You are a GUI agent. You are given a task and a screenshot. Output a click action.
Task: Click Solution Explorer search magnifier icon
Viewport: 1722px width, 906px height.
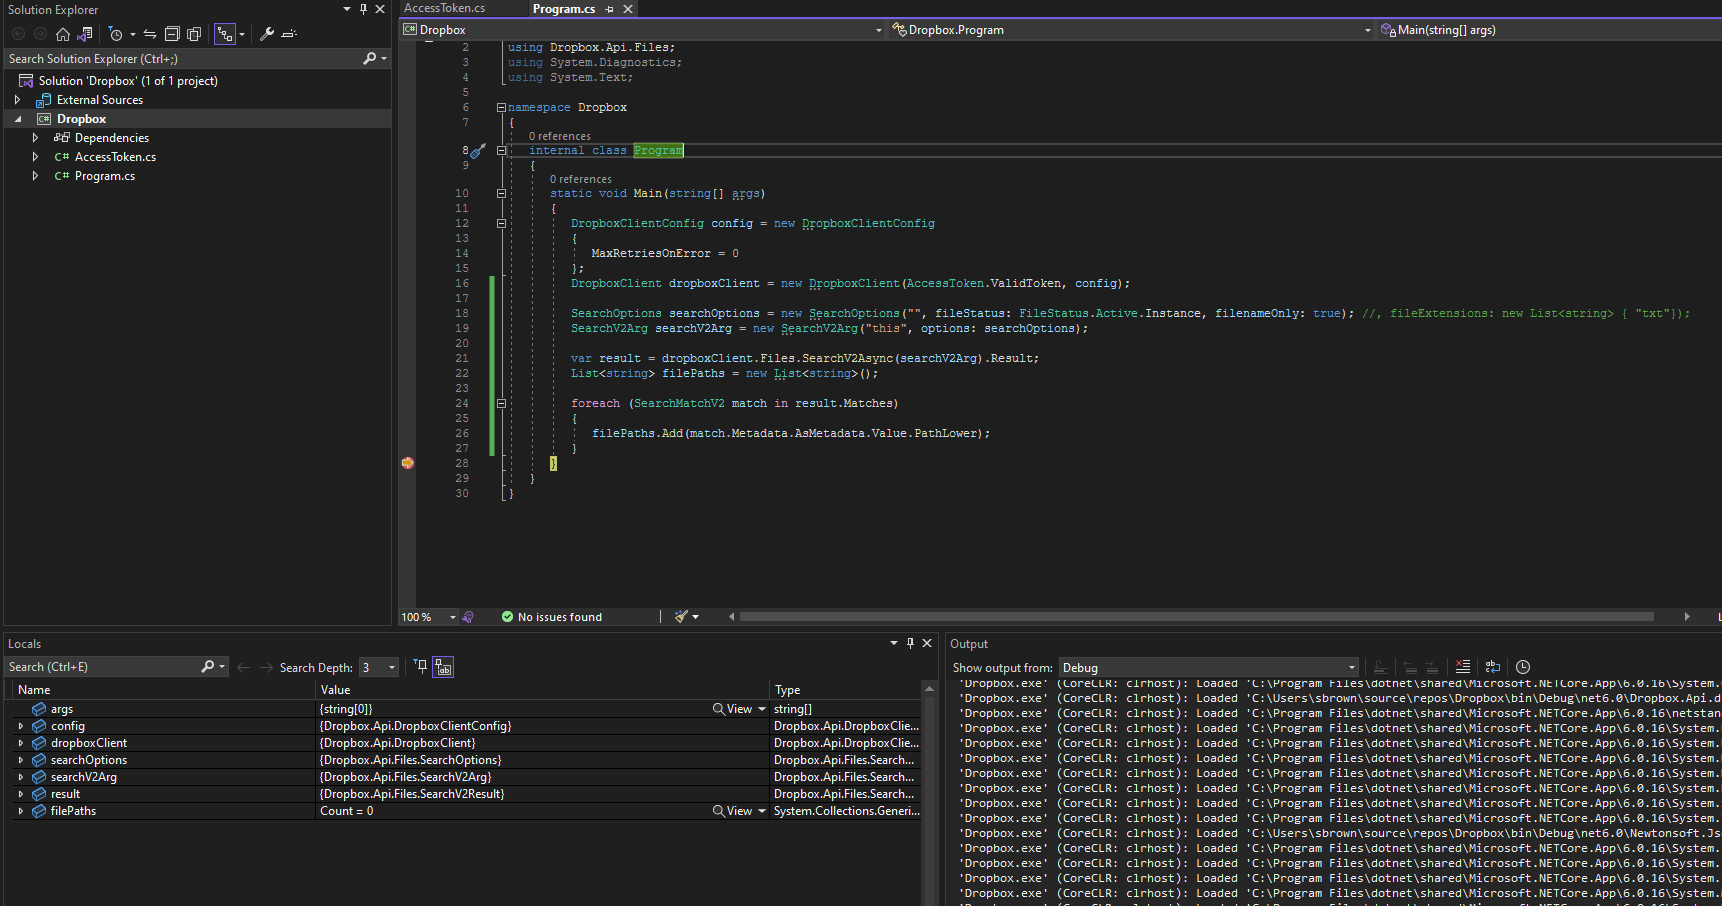370,59
